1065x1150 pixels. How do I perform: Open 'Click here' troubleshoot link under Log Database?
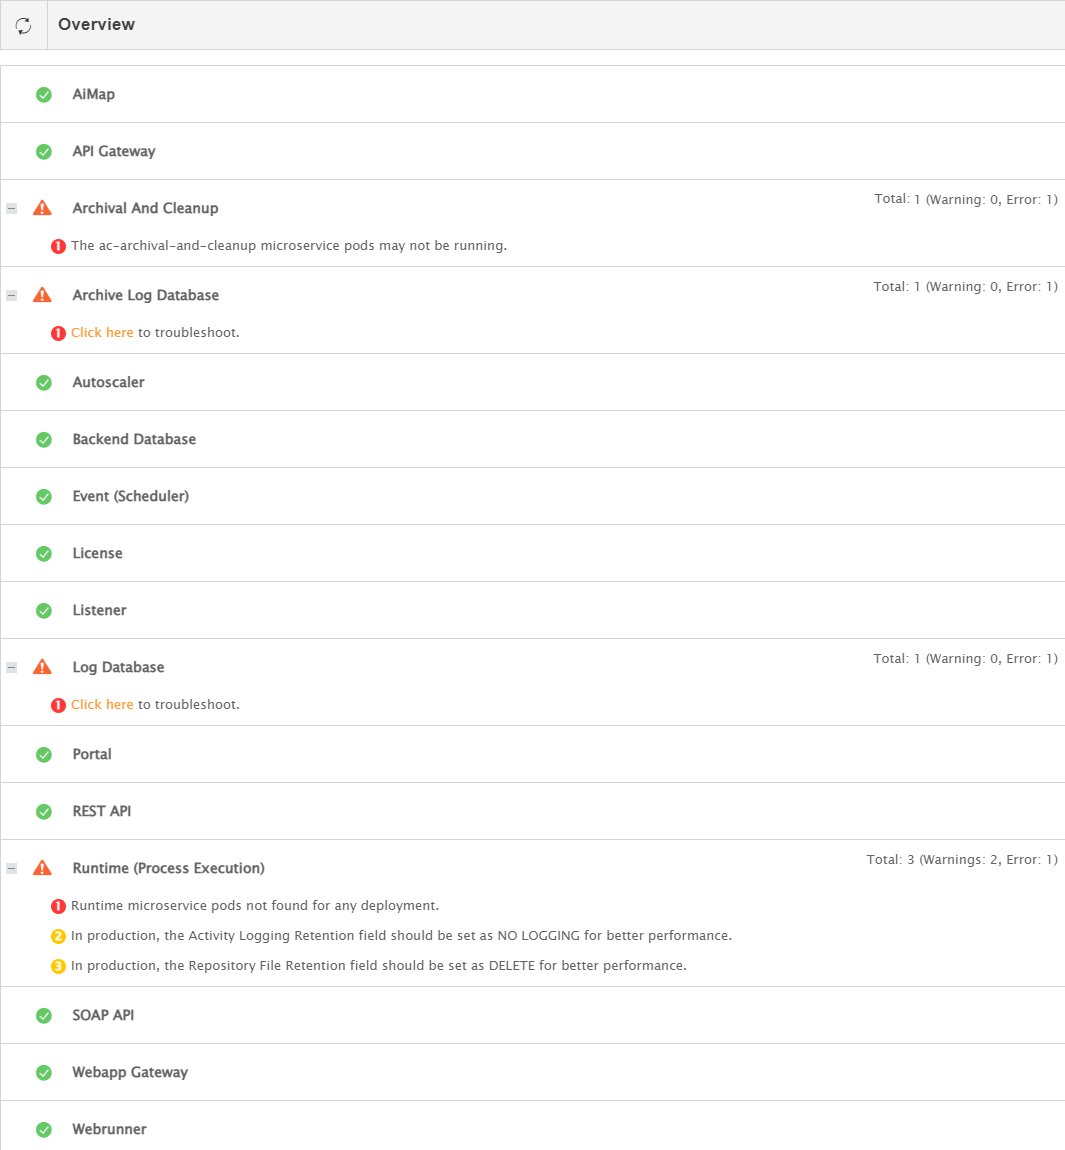click(x=102, y=705)
